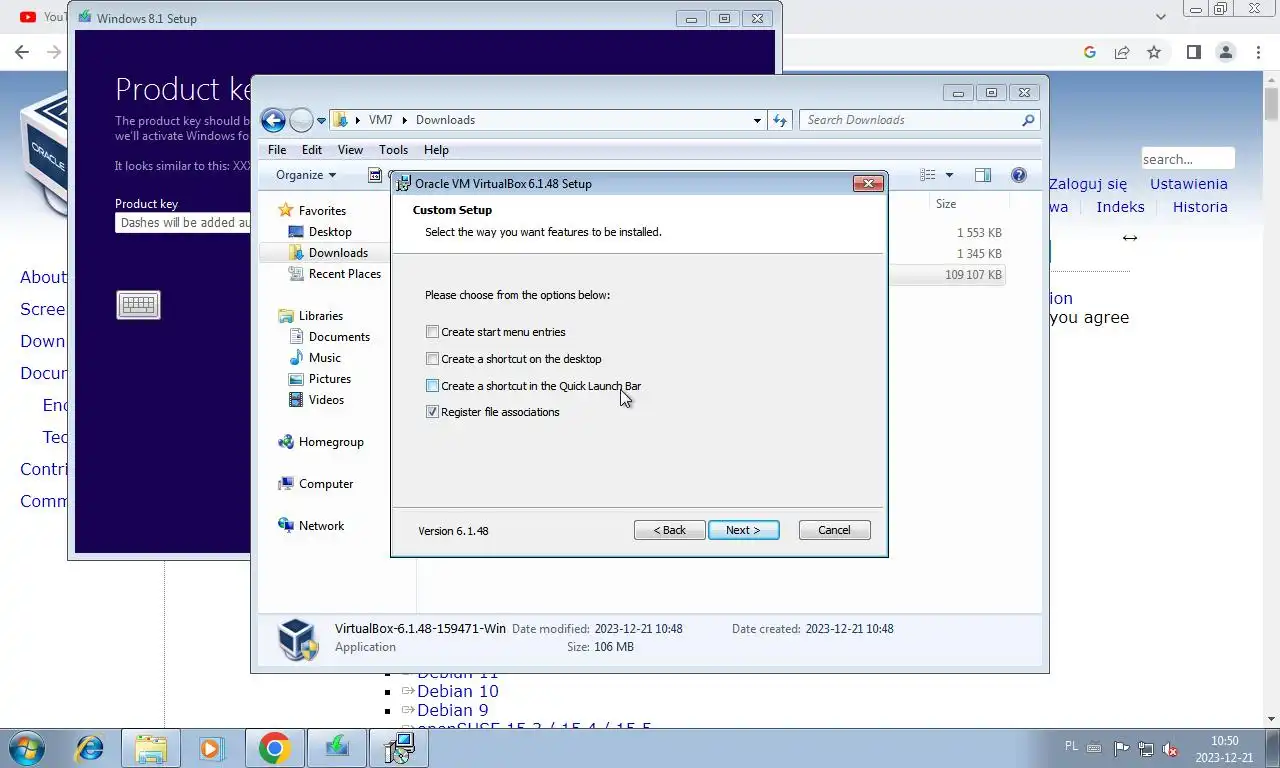Viewport: 1280px width, 768px height.
Task: Open the recent locations dropdown arrow
Action: pyautogui.click(x=321, y=120)
